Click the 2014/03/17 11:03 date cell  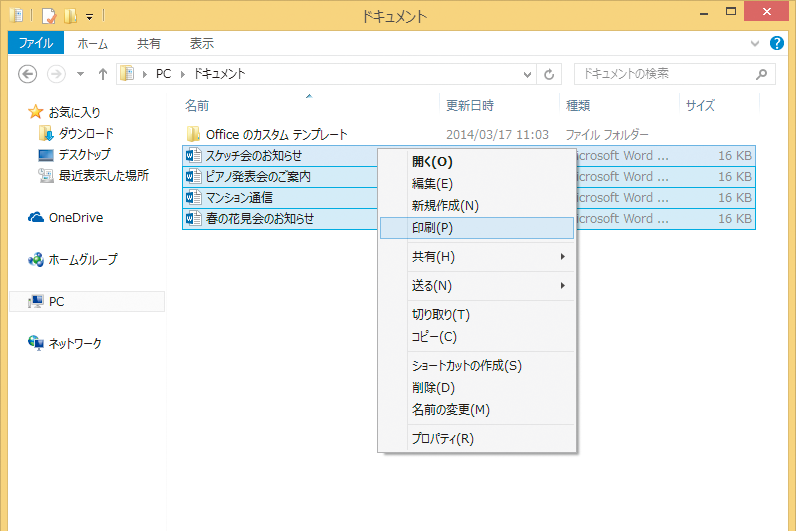(x=497, y=135)
